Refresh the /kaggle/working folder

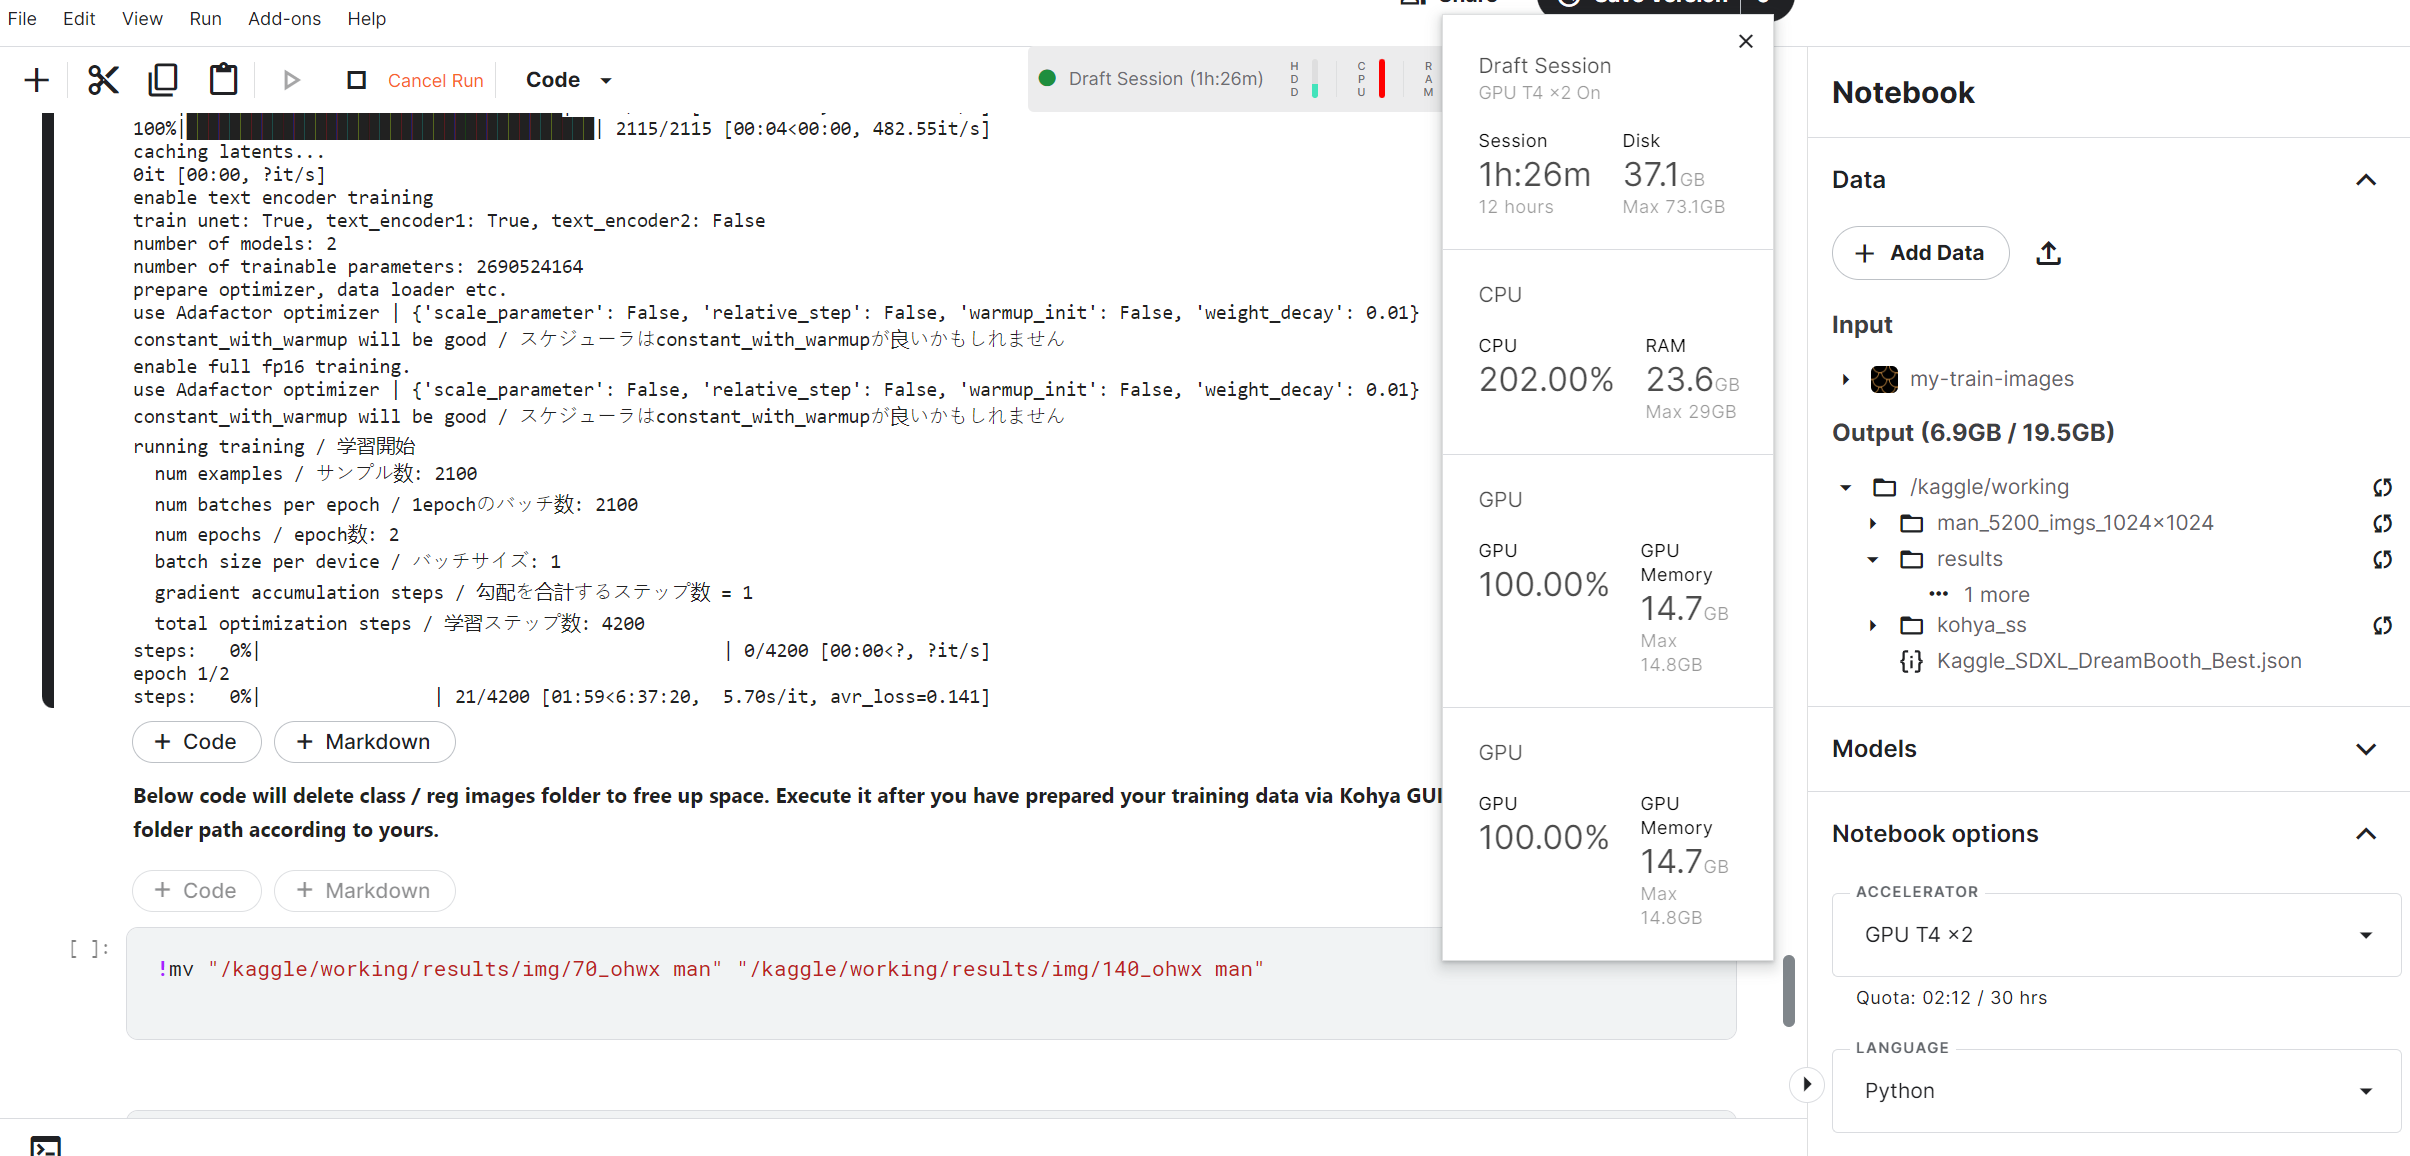click(x=2382, y=487)
